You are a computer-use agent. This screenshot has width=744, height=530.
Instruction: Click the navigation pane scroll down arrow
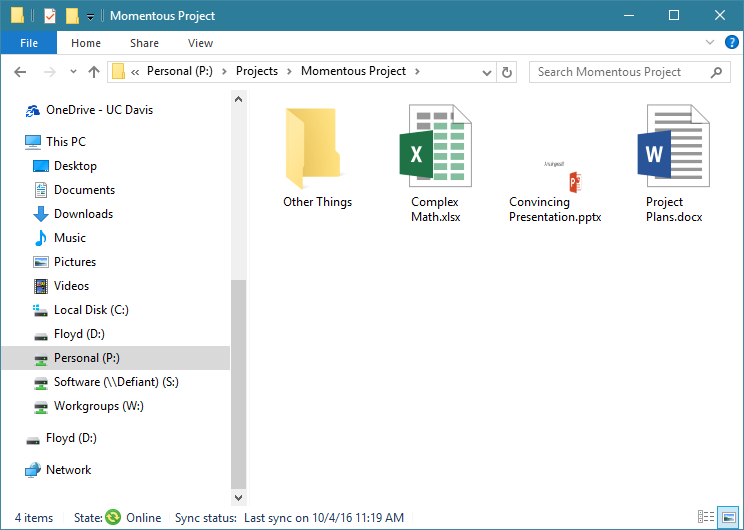tap(238, 497)
